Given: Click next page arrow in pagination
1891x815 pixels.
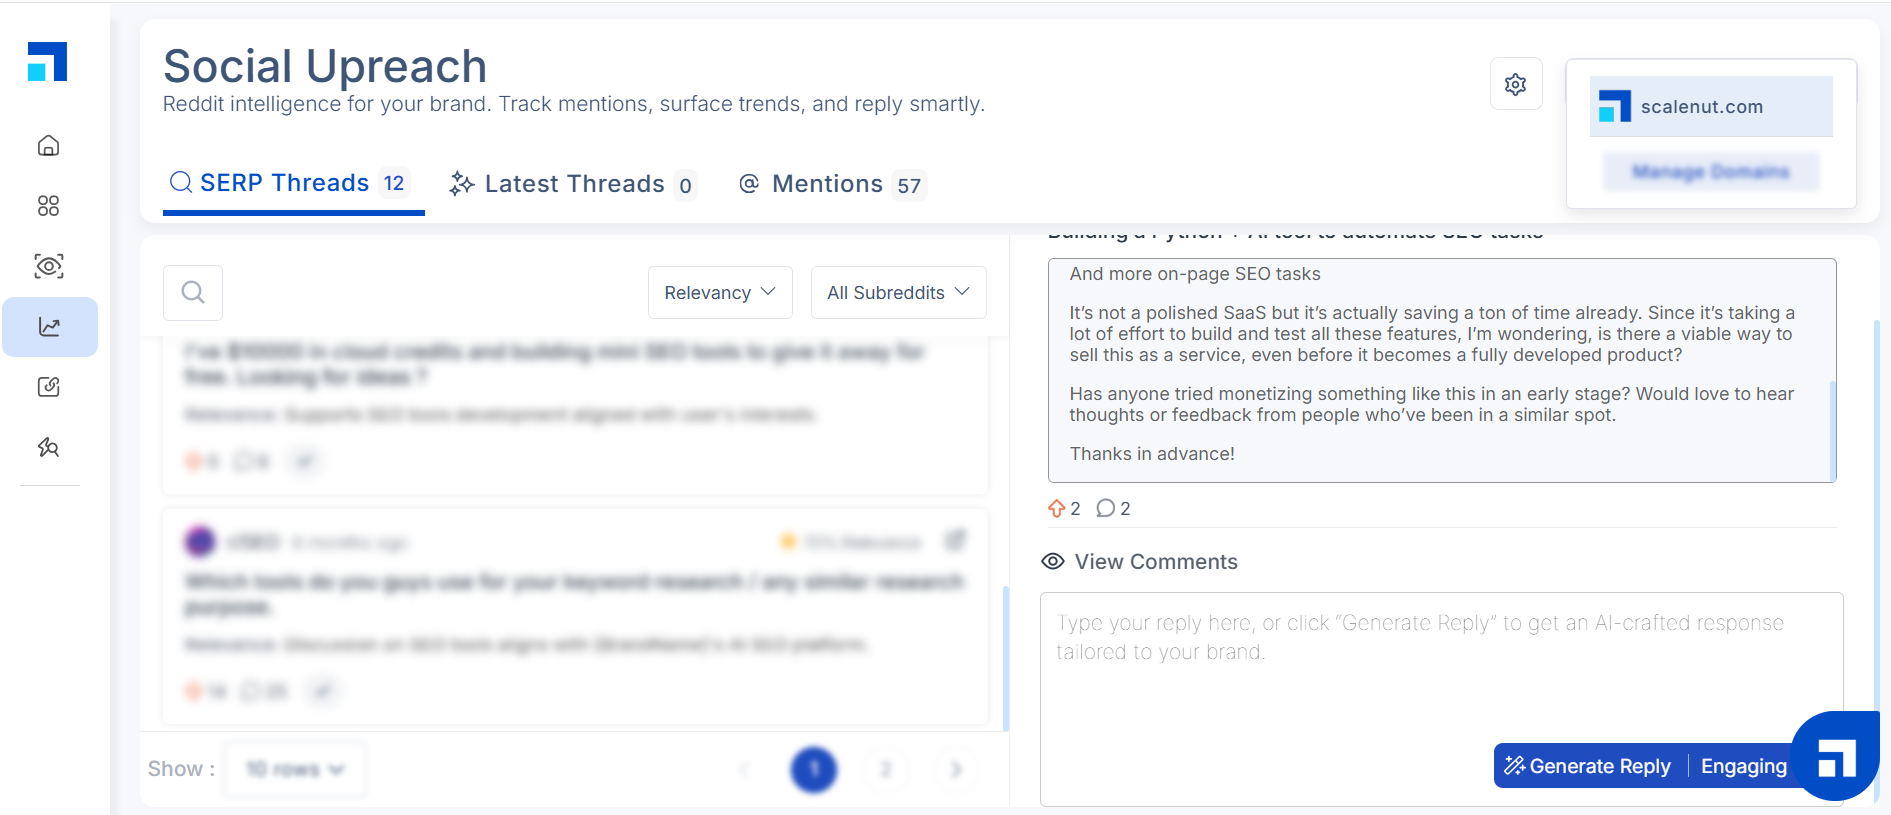Looking at the screenshot, I should [x=956, y=770].
